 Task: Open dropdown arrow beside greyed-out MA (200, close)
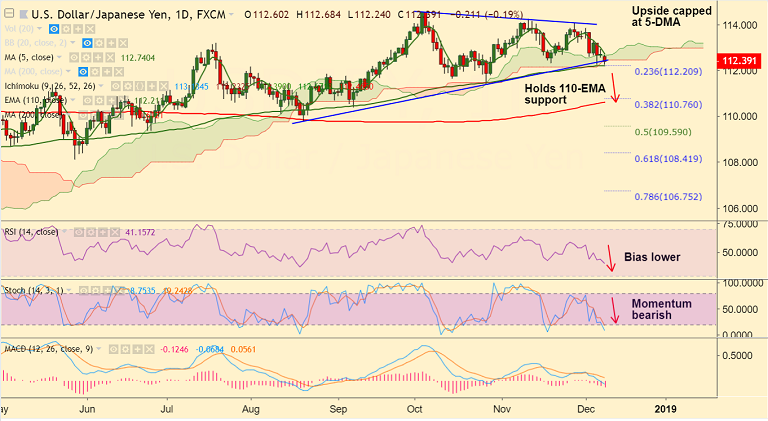(68, 71)
